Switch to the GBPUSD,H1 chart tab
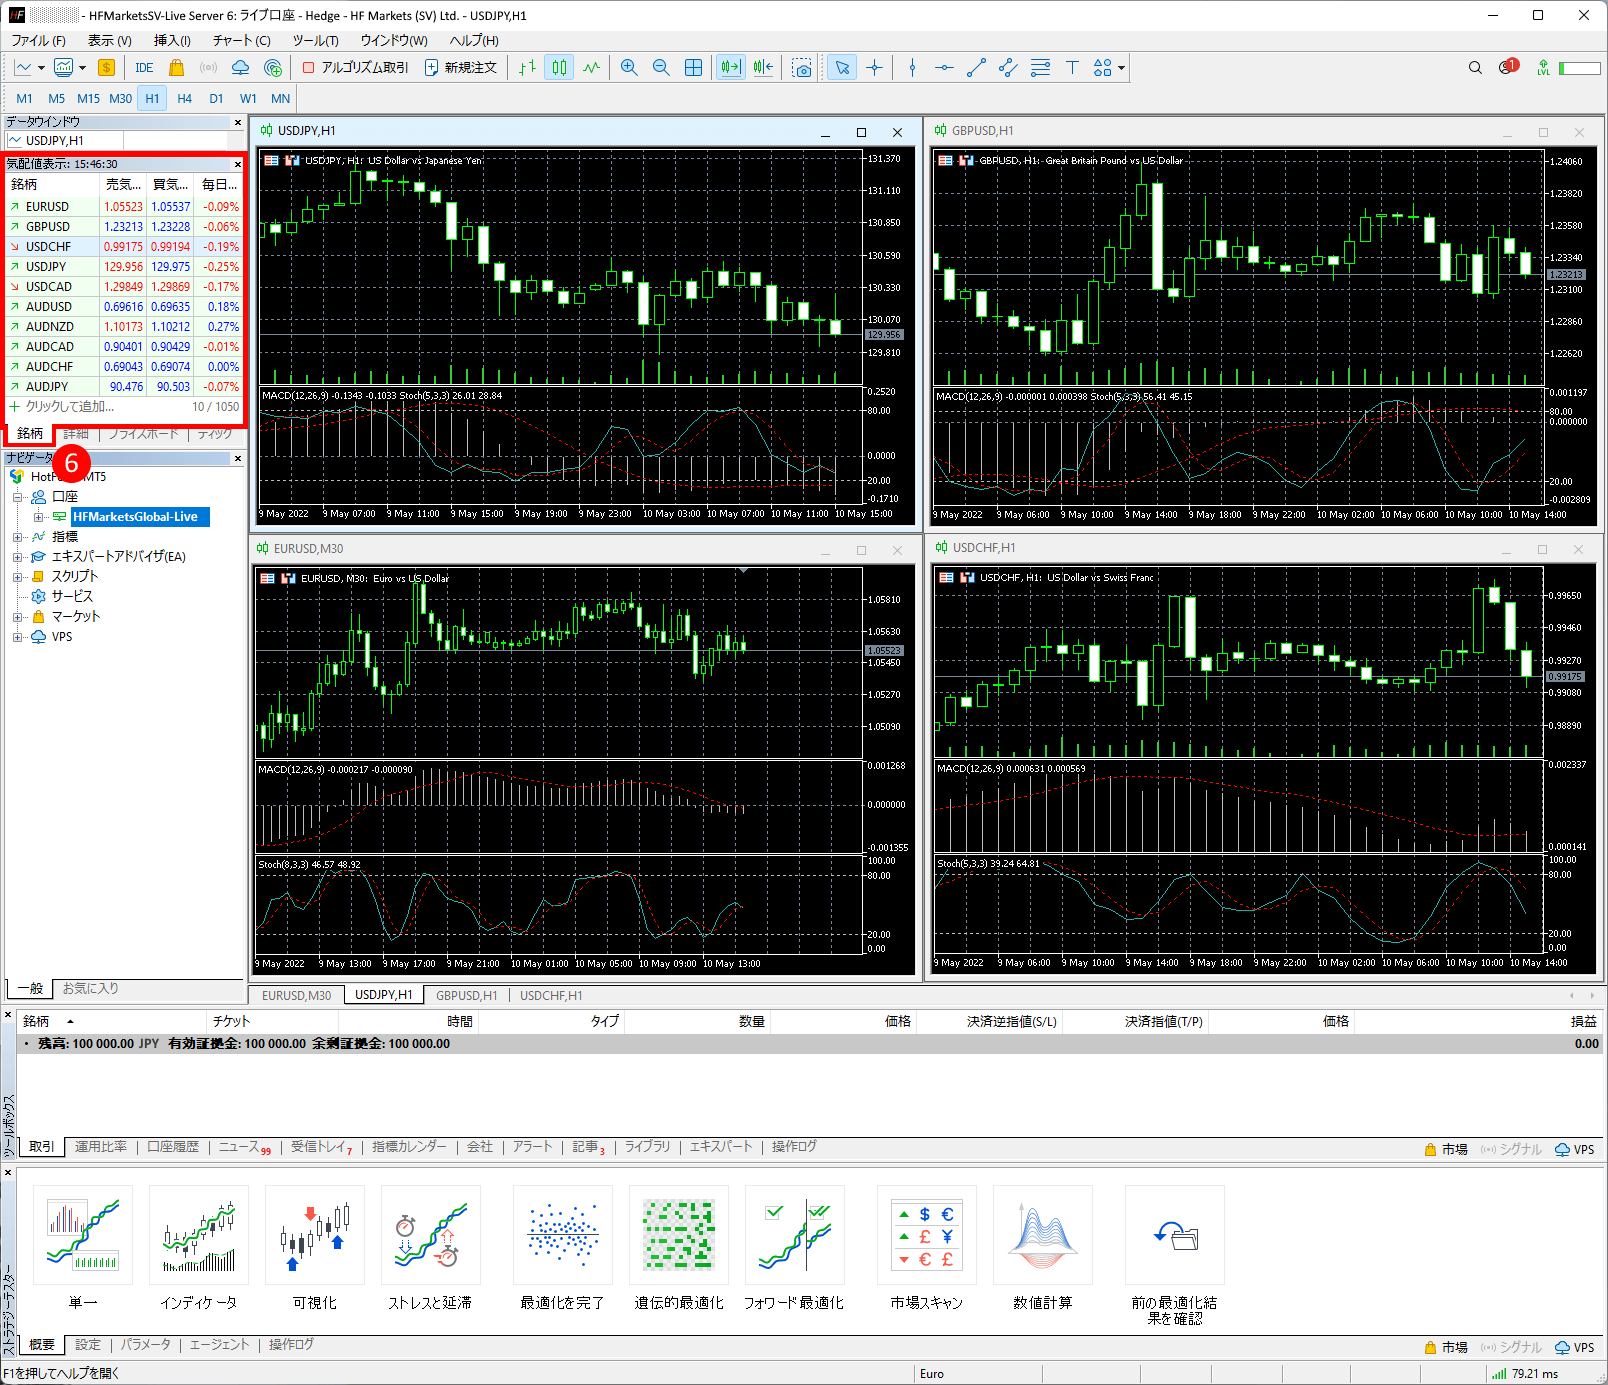The width and height of the screenshot is (1608, 1385). (x=466, y=995)
